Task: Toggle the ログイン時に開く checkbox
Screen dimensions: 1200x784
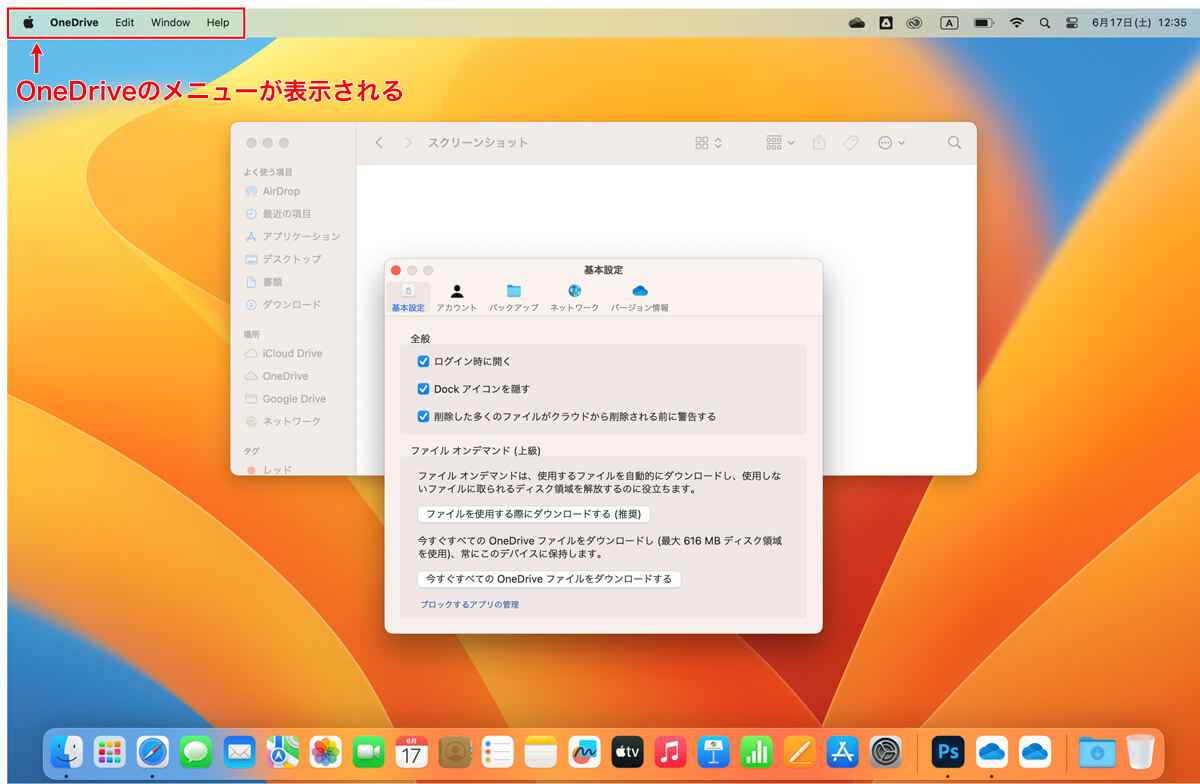Action: (x=424, y=361)
